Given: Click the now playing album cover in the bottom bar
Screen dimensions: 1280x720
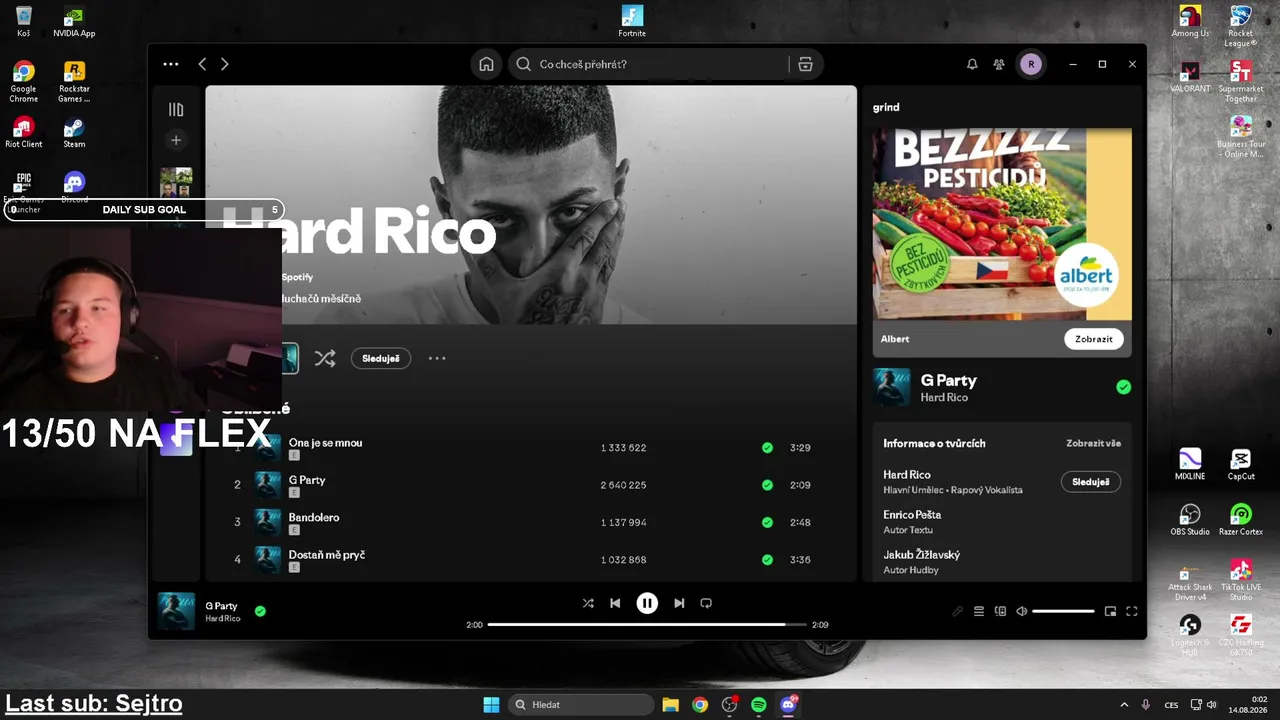Looking at the screenshot, I should [x=176, y=611].
